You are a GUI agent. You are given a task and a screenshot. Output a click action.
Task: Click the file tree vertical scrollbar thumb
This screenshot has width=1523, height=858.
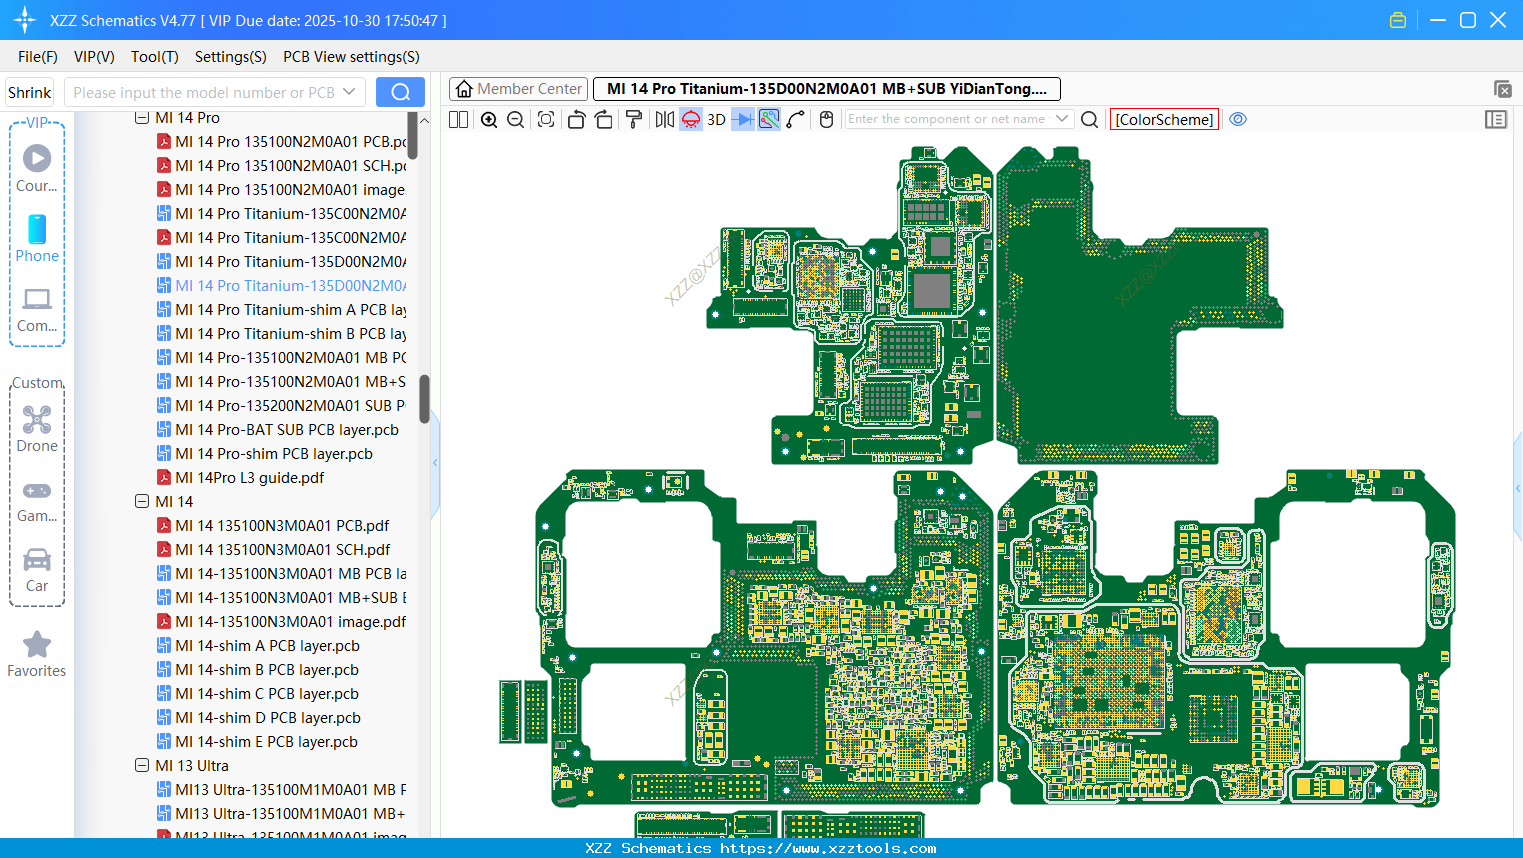coord(425,398)
